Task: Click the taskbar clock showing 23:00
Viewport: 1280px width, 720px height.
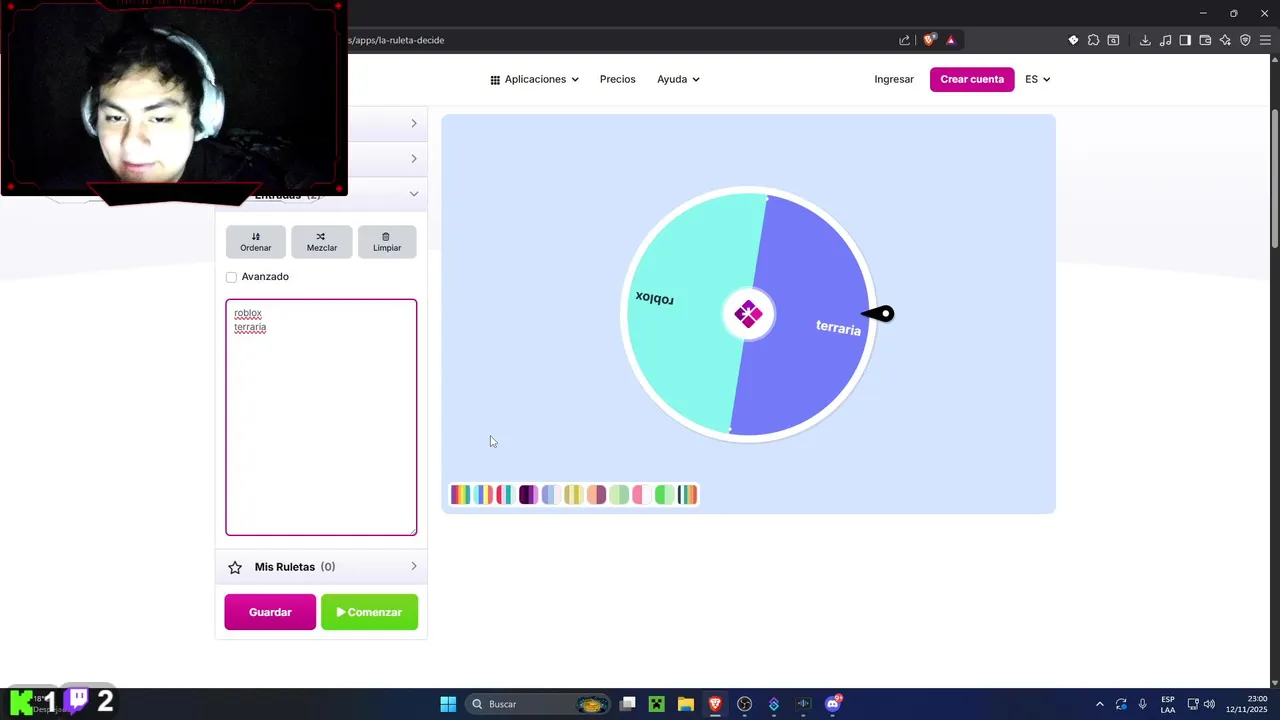Action: click(1249, 704)
